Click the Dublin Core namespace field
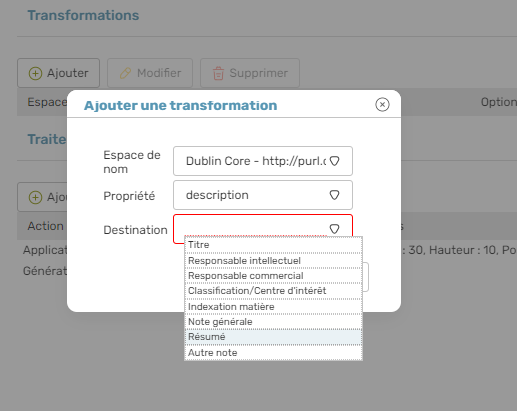 263,161
